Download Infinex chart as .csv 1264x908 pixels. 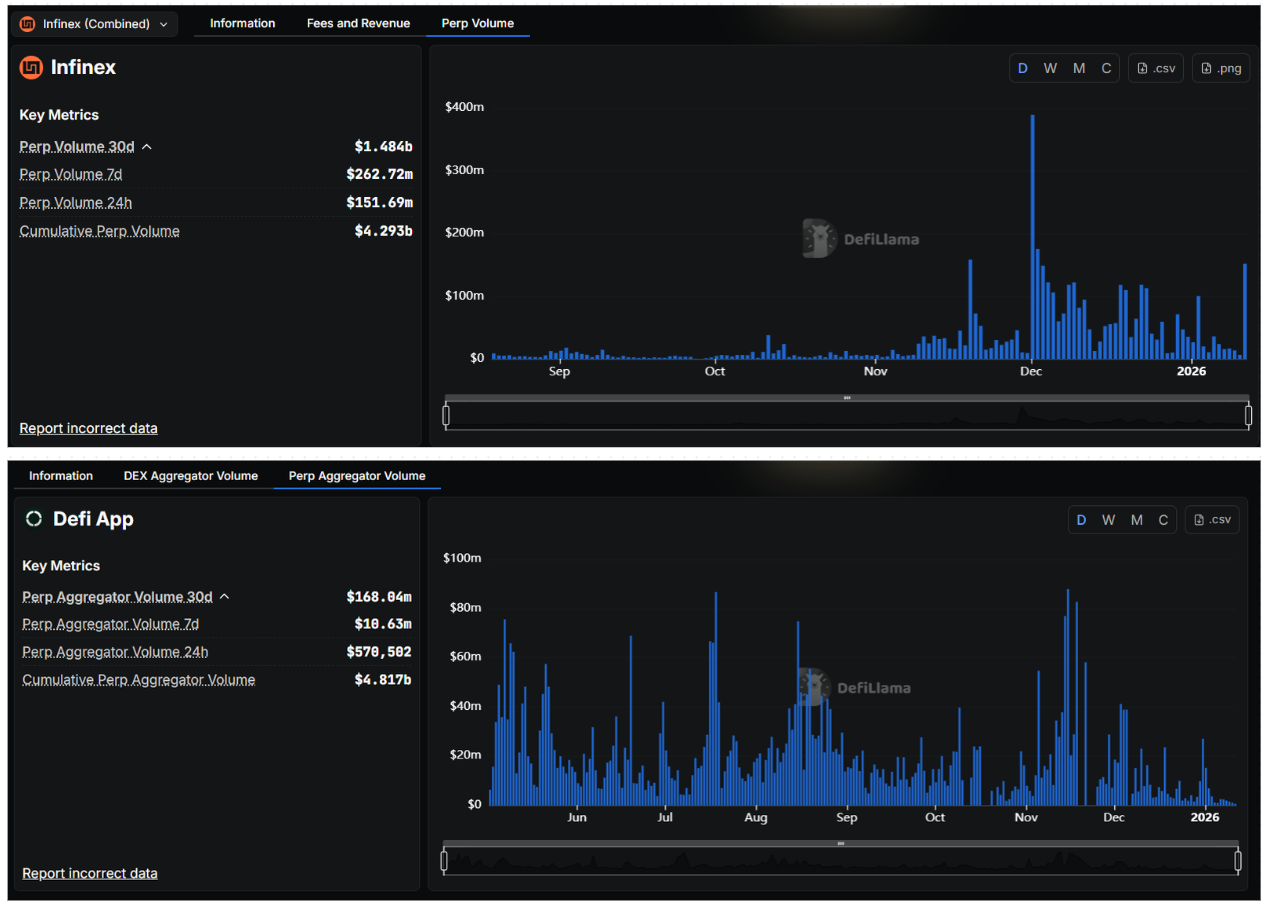tap(1156, 68)
